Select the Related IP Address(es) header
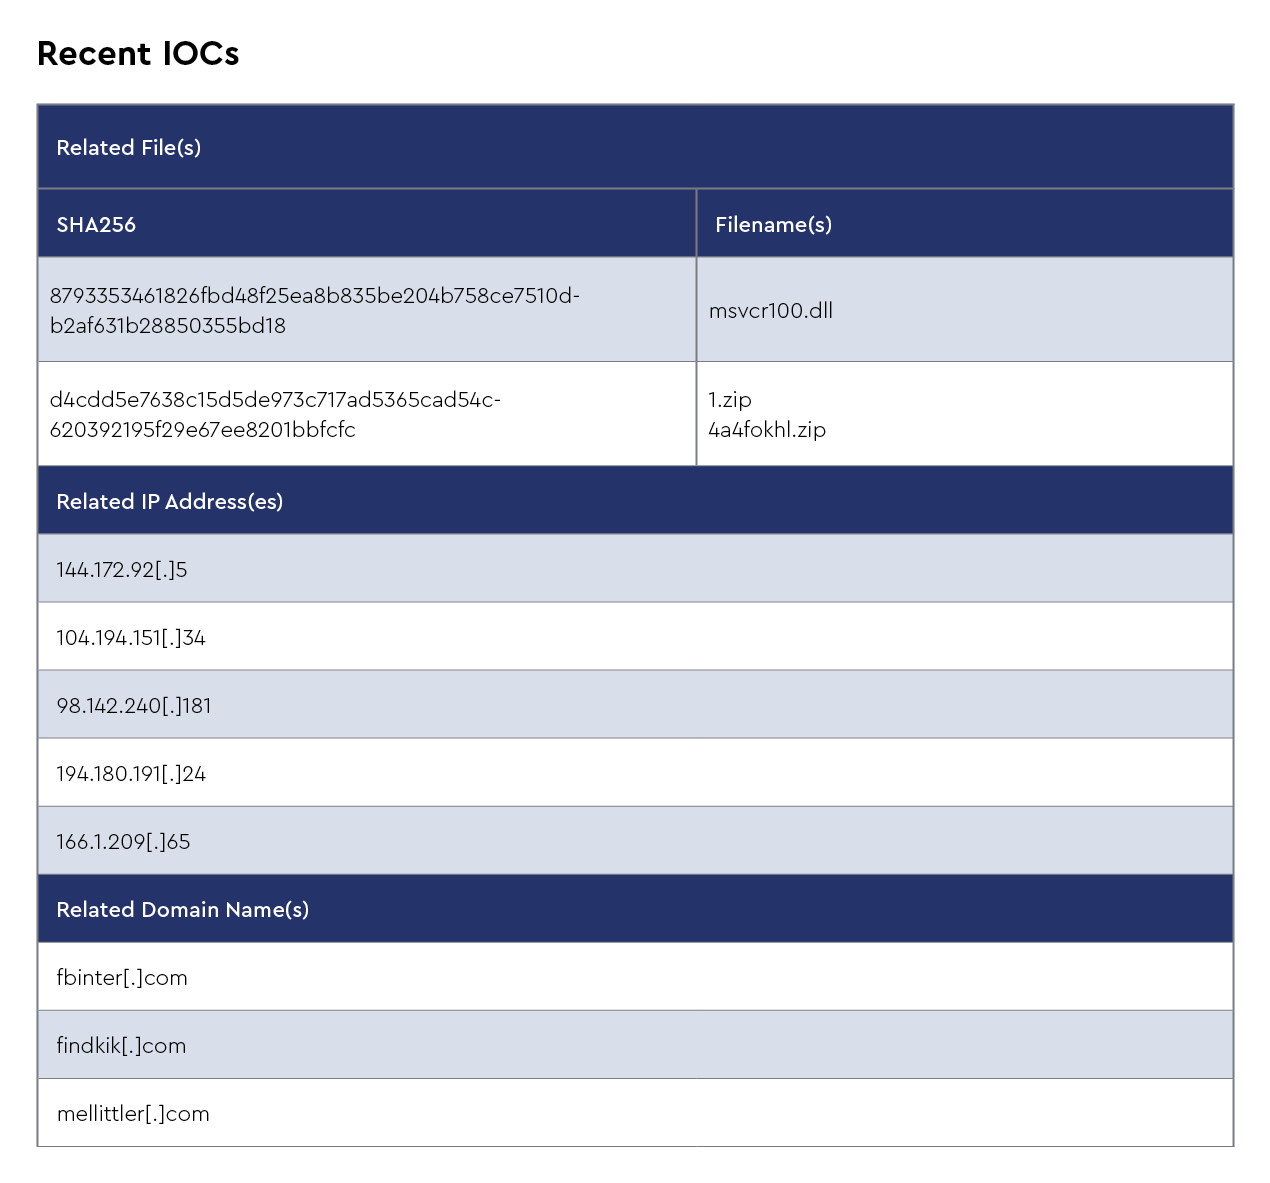1270x1183 pixels. click(170, 502)
